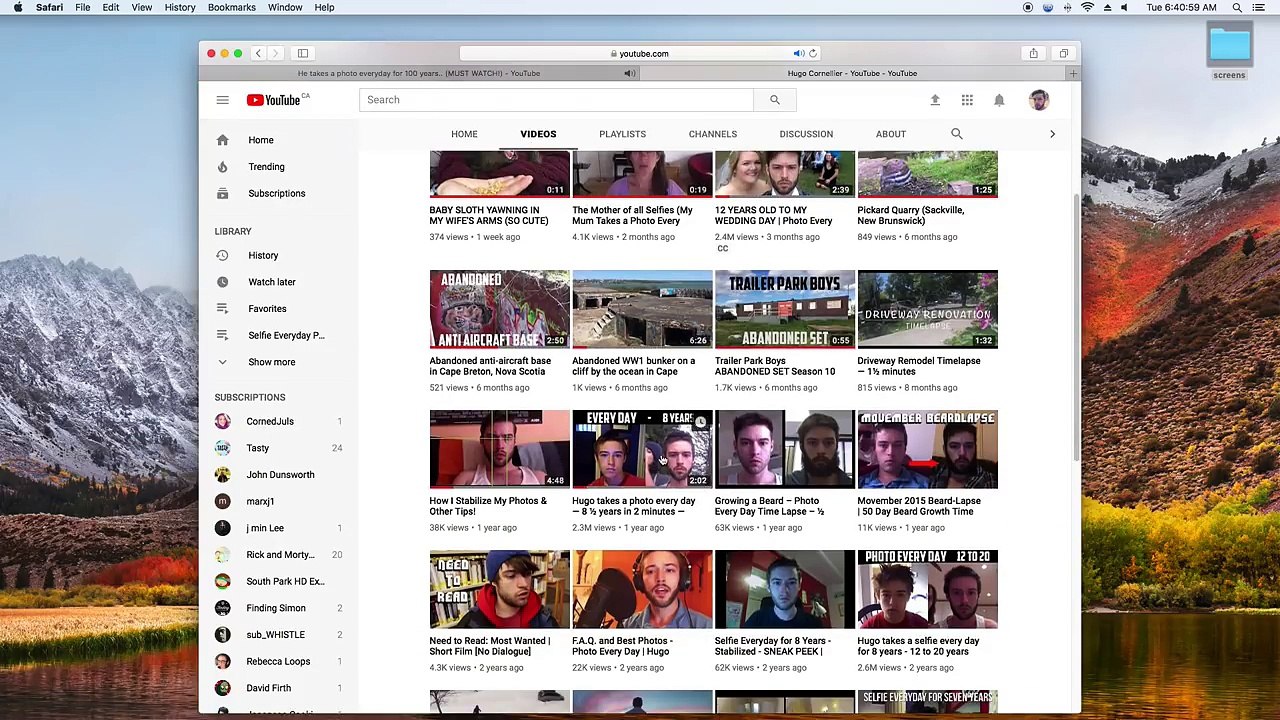Go to Home in sidebar
This screenshot has width=1280, height=720.
[x=260, y=140]
